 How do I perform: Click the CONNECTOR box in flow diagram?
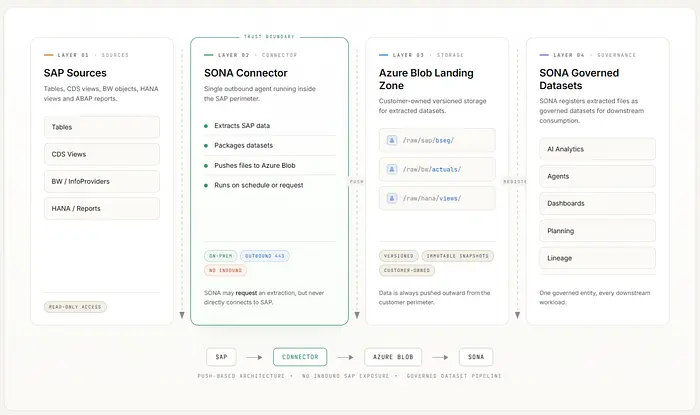(300, 357)
